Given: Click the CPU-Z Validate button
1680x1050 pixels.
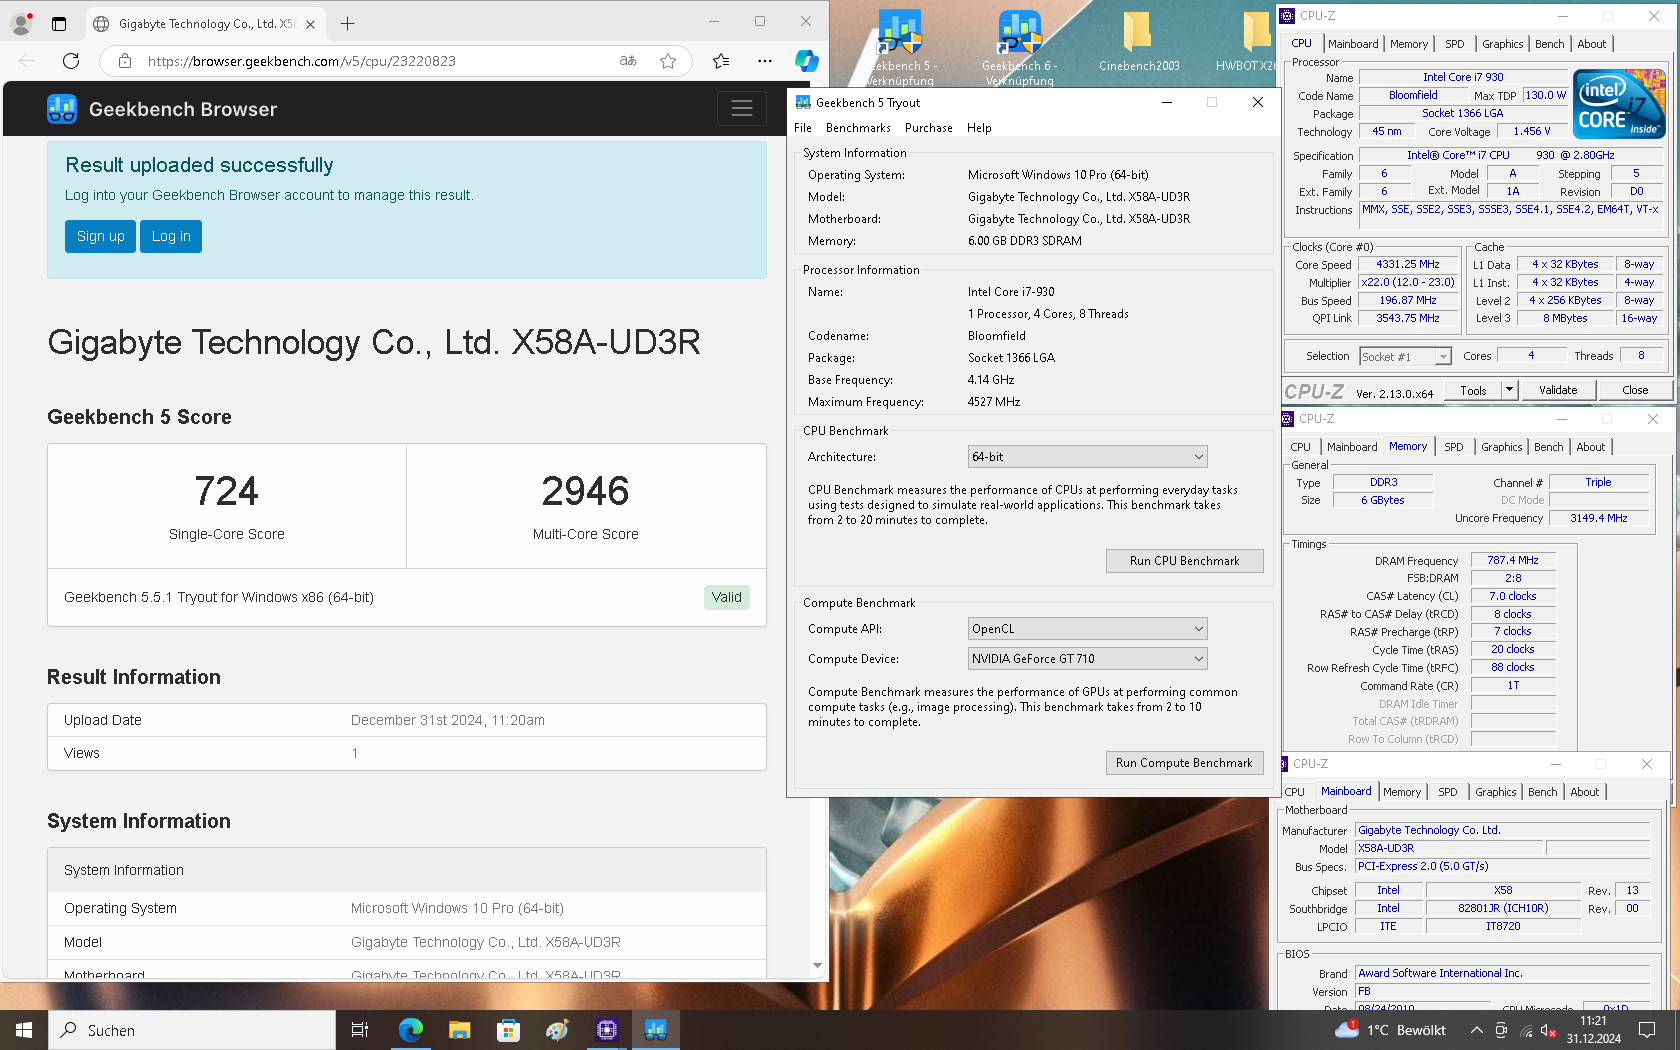Looking at the screenshot, I should tap(1558, 390).
